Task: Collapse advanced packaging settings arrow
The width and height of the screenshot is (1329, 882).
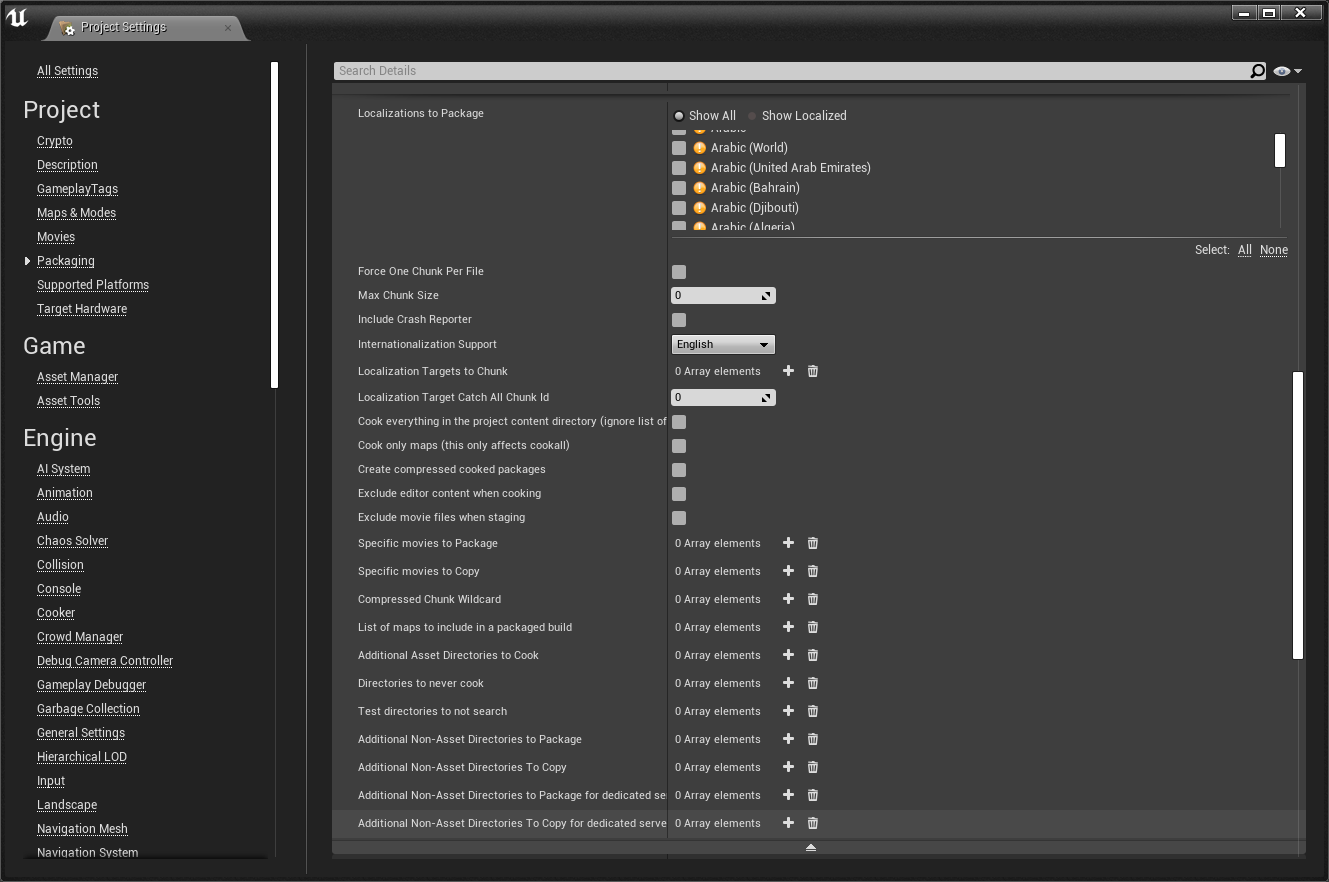Action: (811, 848)
